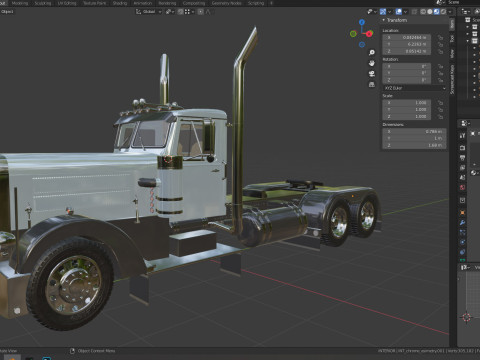Toggle viewport gizmos display
This screenshot has height=360, width=480.
[383, 12]
